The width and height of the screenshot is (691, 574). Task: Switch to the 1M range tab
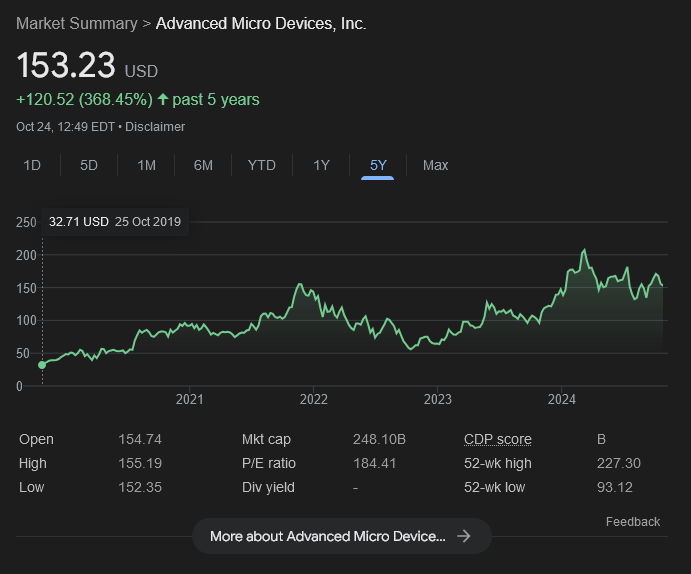click(x=146, y=165)
